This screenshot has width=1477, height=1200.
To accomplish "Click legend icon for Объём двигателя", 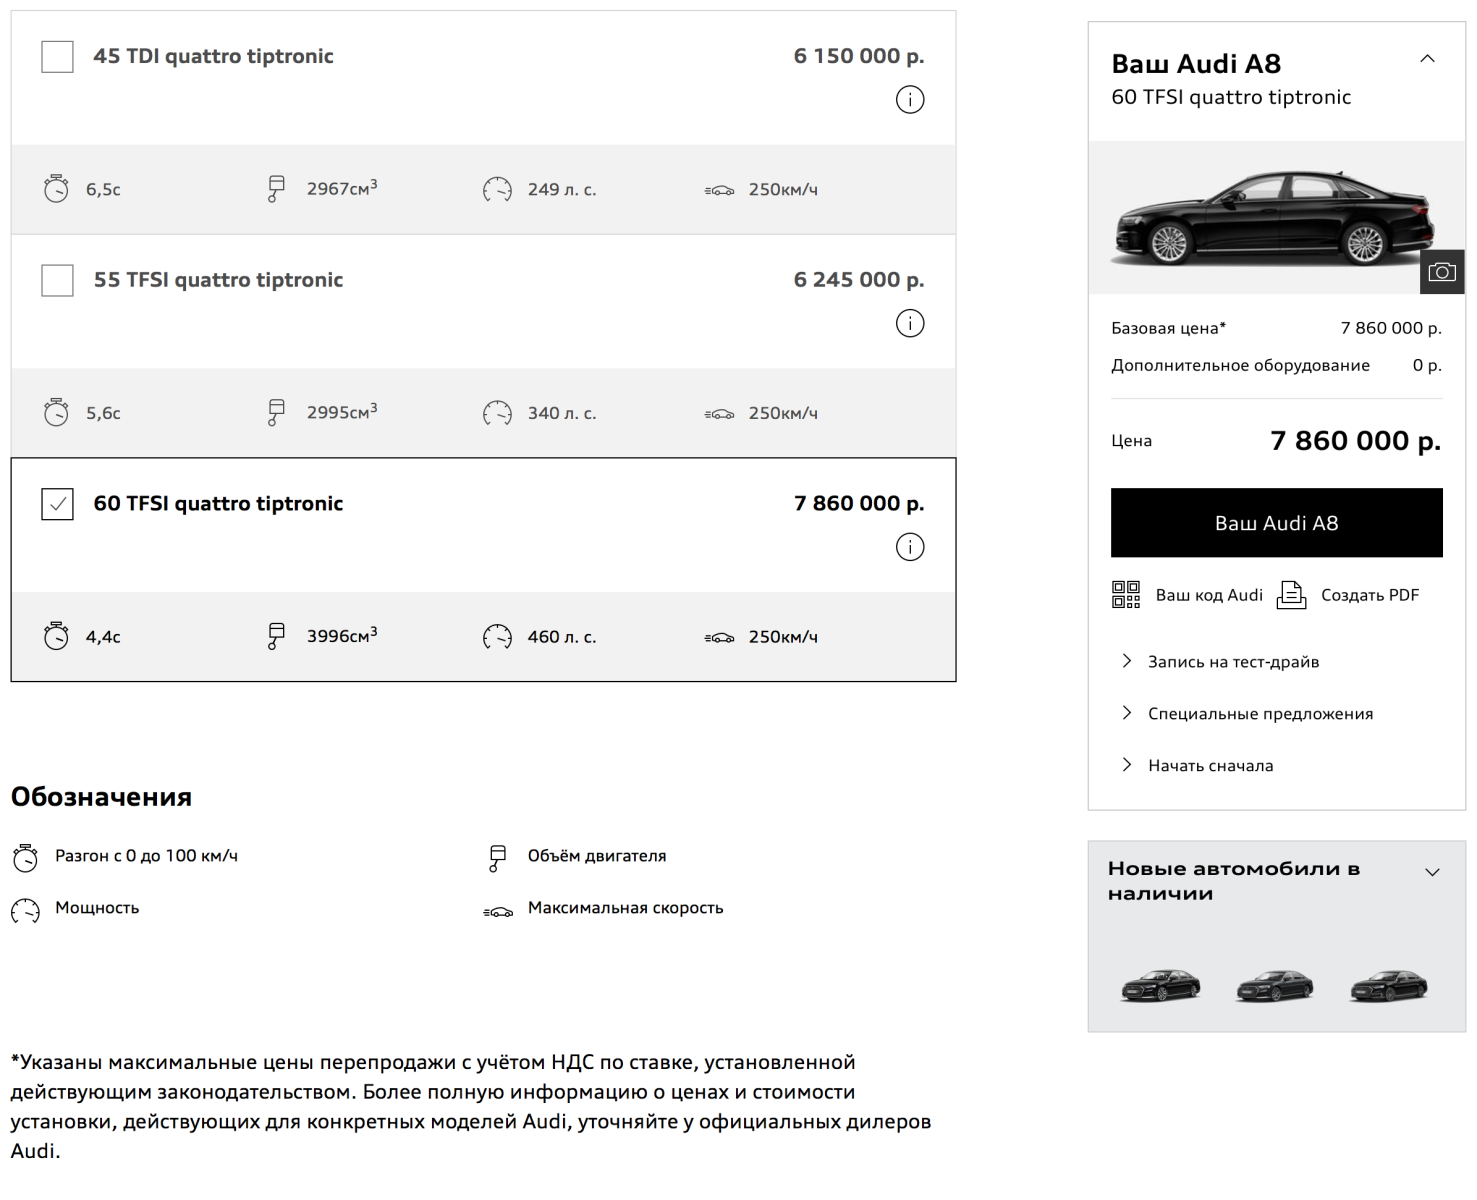I will 497,858.
